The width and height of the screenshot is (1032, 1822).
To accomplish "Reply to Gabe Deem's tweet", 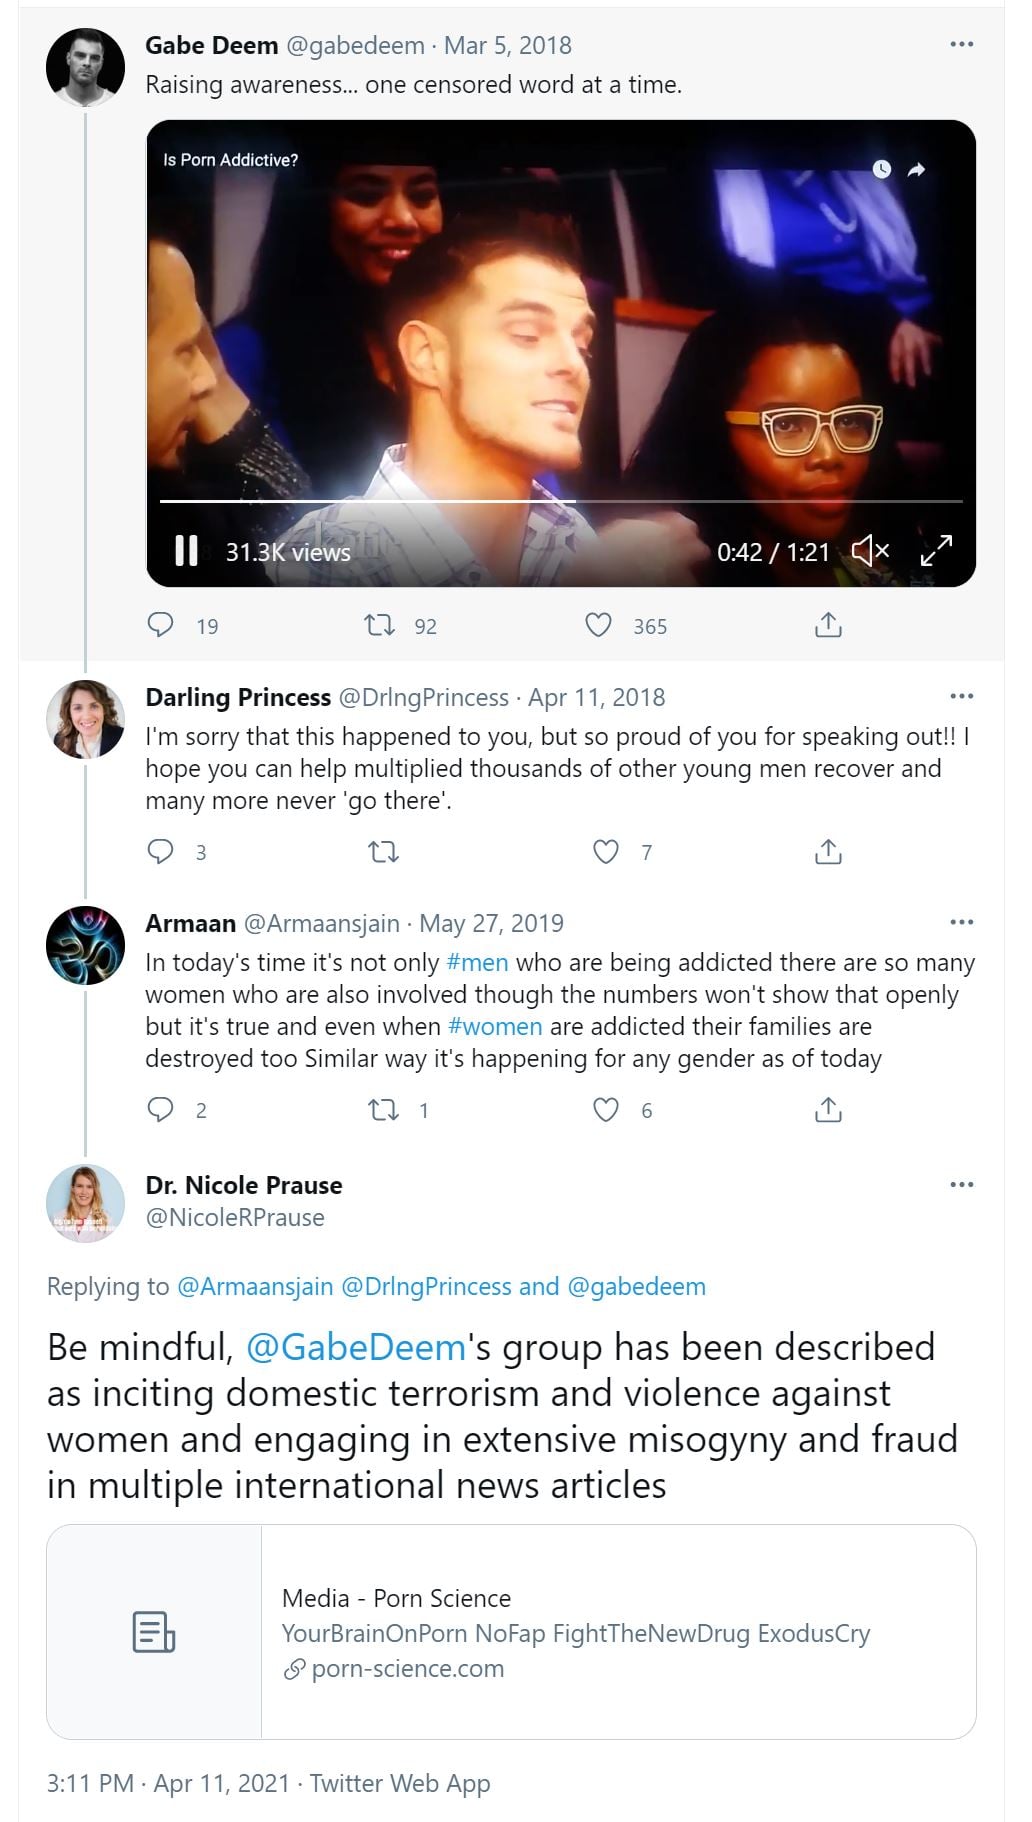I will [x=160, y=626].
